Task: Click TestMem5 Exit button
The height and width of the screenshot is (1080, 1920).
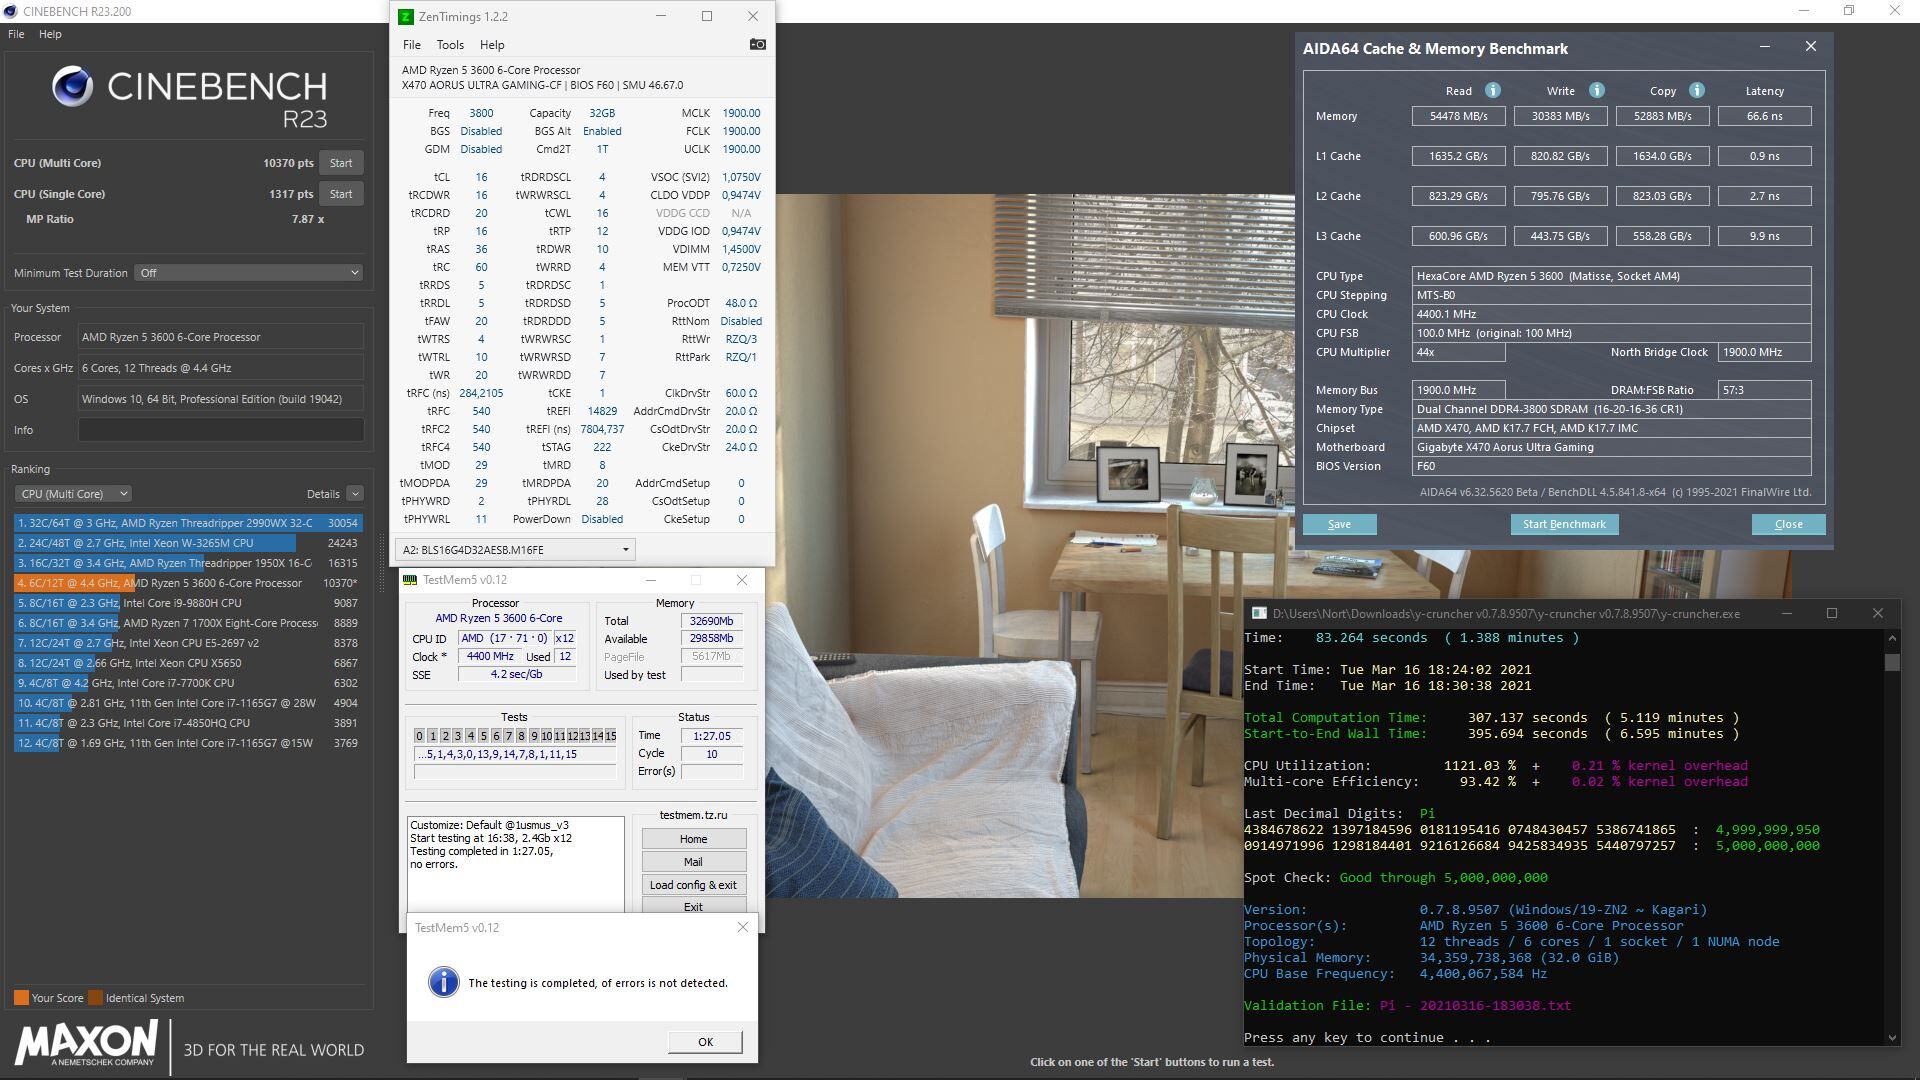Action: coord(693,907)
